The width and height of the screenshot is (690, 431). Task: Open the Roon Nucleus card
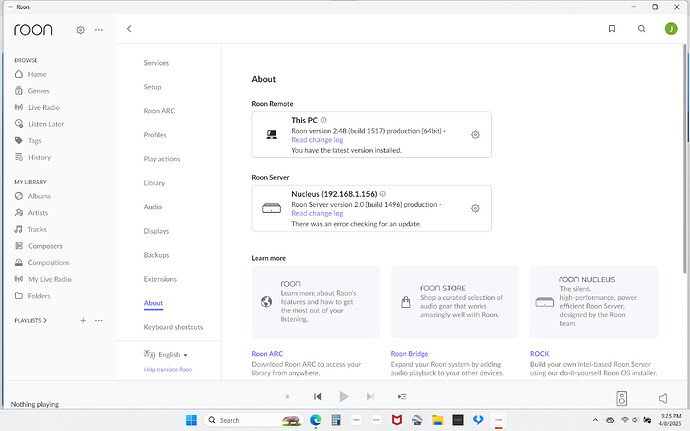pyautogui.click(x=594, y=302)
